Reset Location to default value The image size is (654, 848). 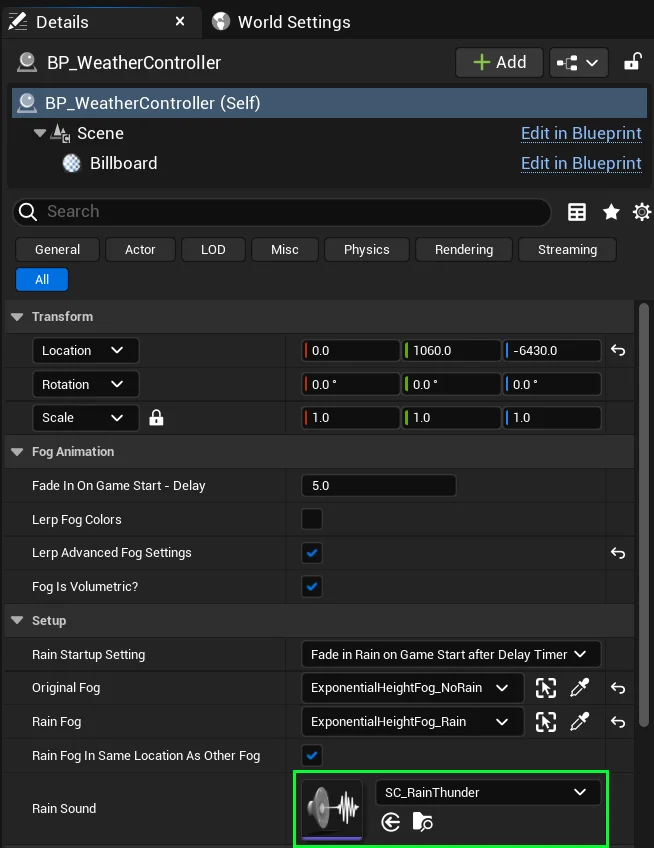pos(618,351)
